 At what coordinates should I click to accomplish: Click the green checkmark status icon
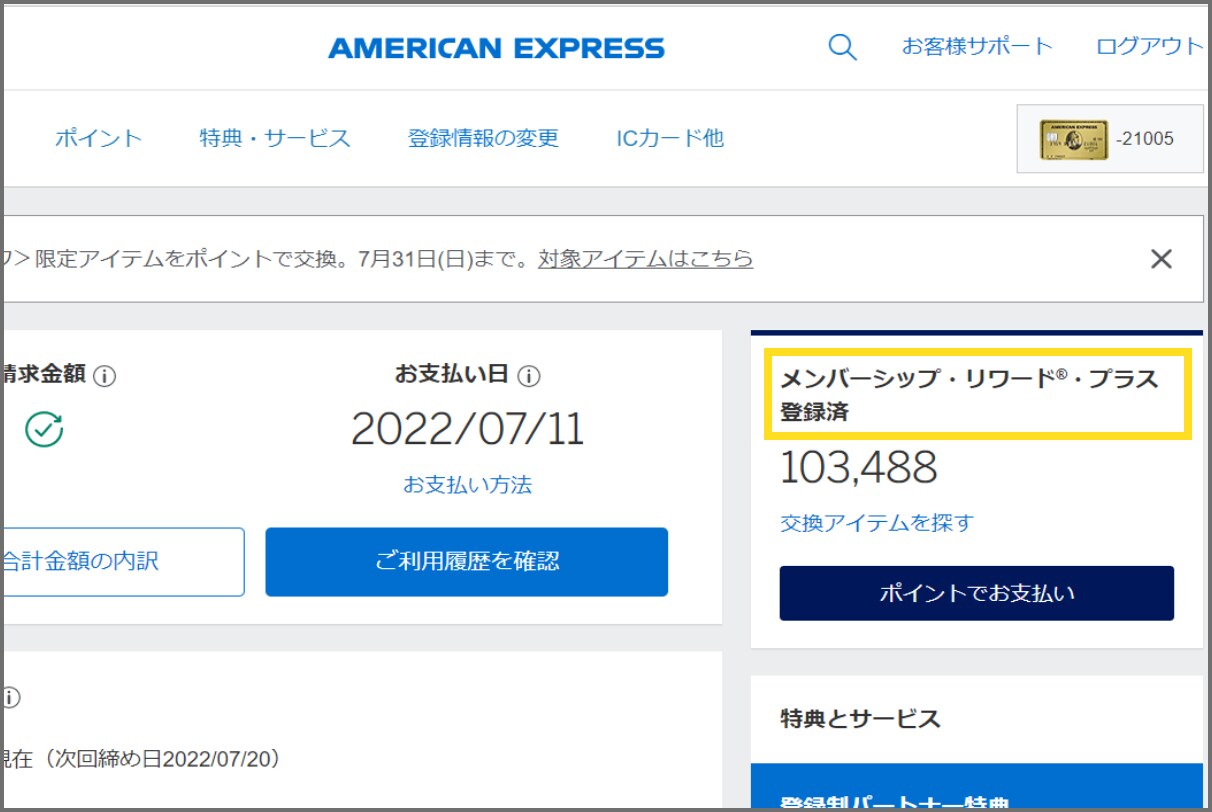pyautogui.click(x=44, y=429)
